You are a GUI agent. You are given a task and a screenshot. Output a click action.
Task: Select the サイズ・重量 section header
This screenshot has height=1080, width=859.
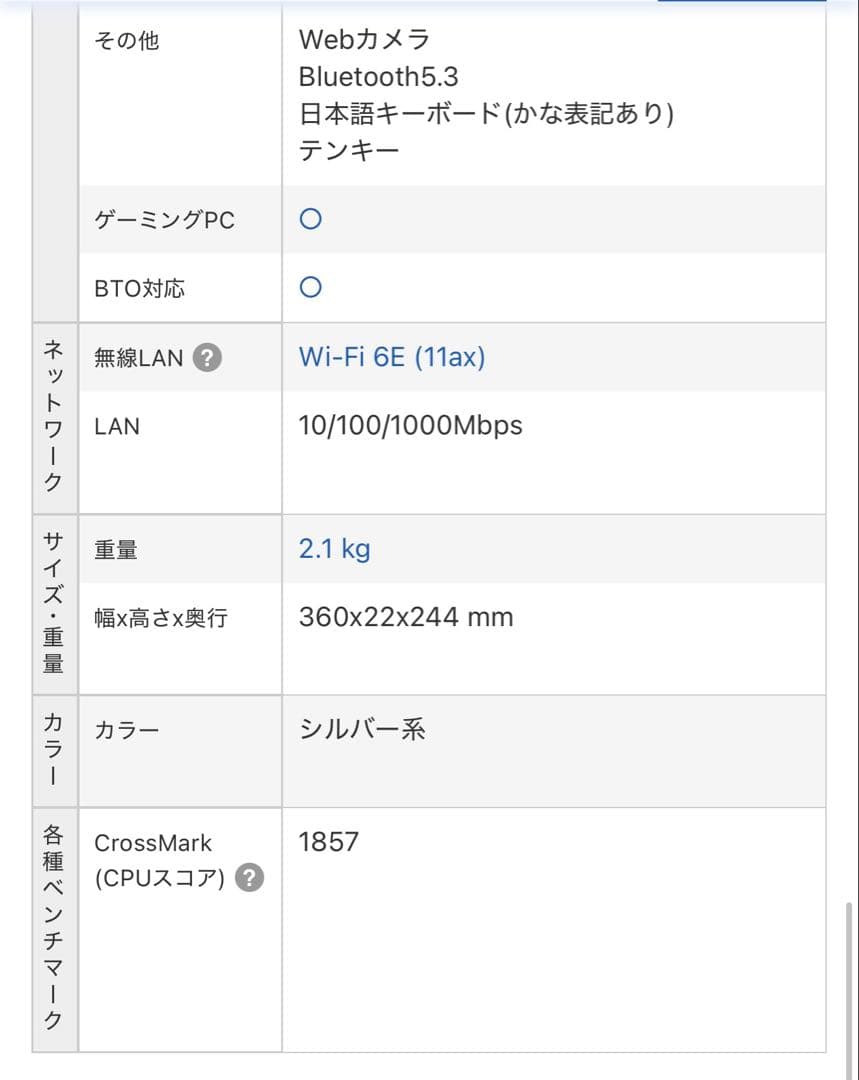tap(54, 604)
